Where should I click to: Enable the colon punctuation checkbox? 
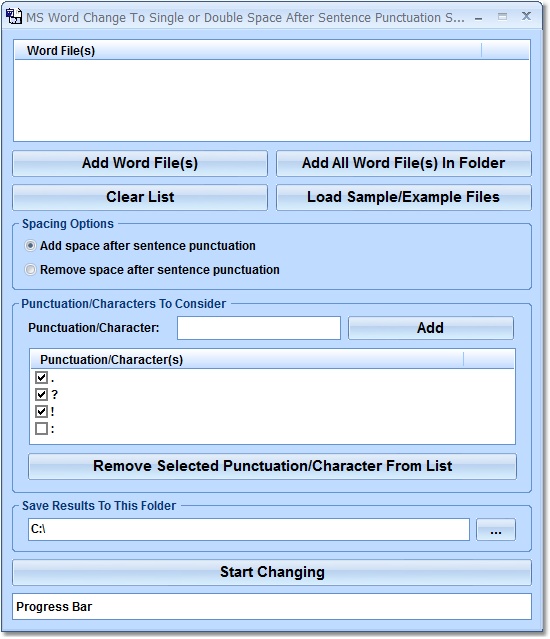41,429
